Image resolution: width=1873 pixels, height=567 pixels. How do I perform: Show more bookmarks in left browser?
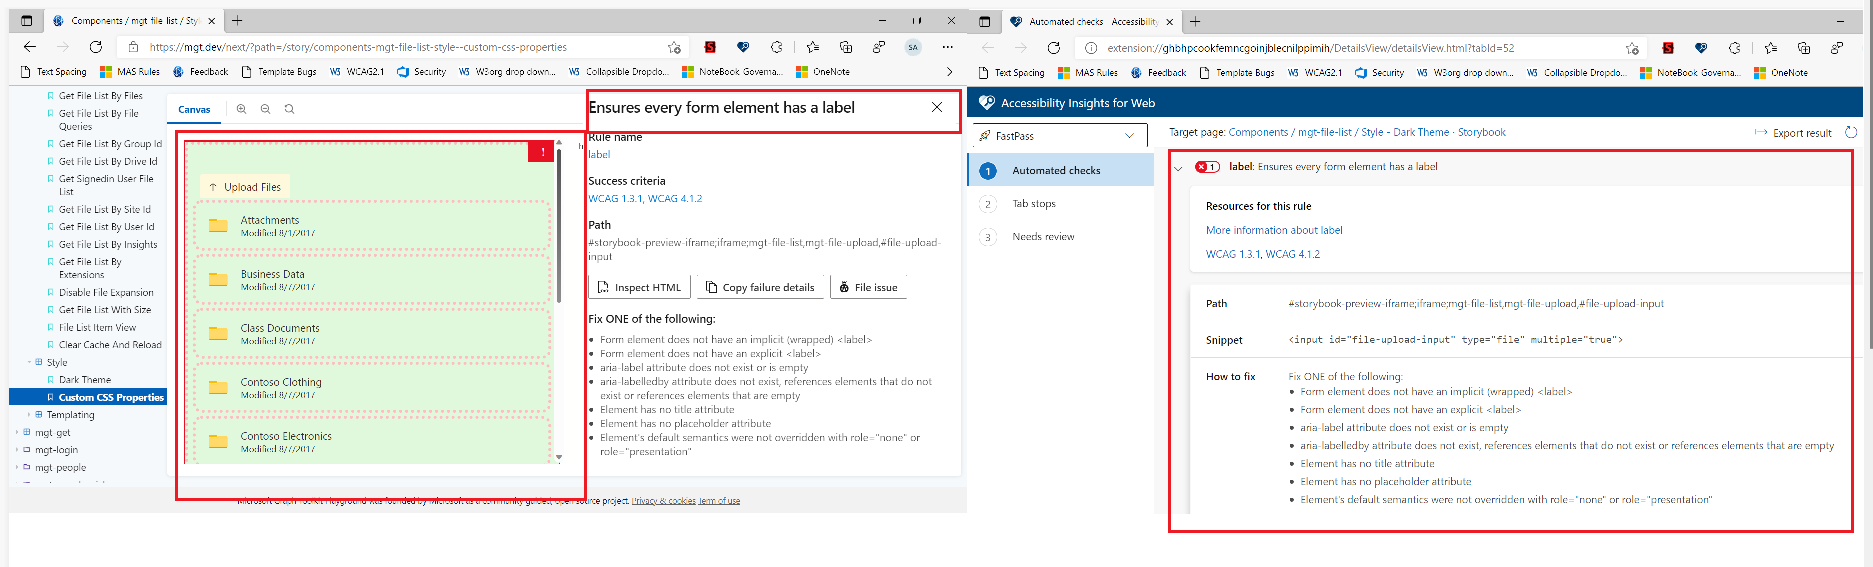tap(949, 72)
